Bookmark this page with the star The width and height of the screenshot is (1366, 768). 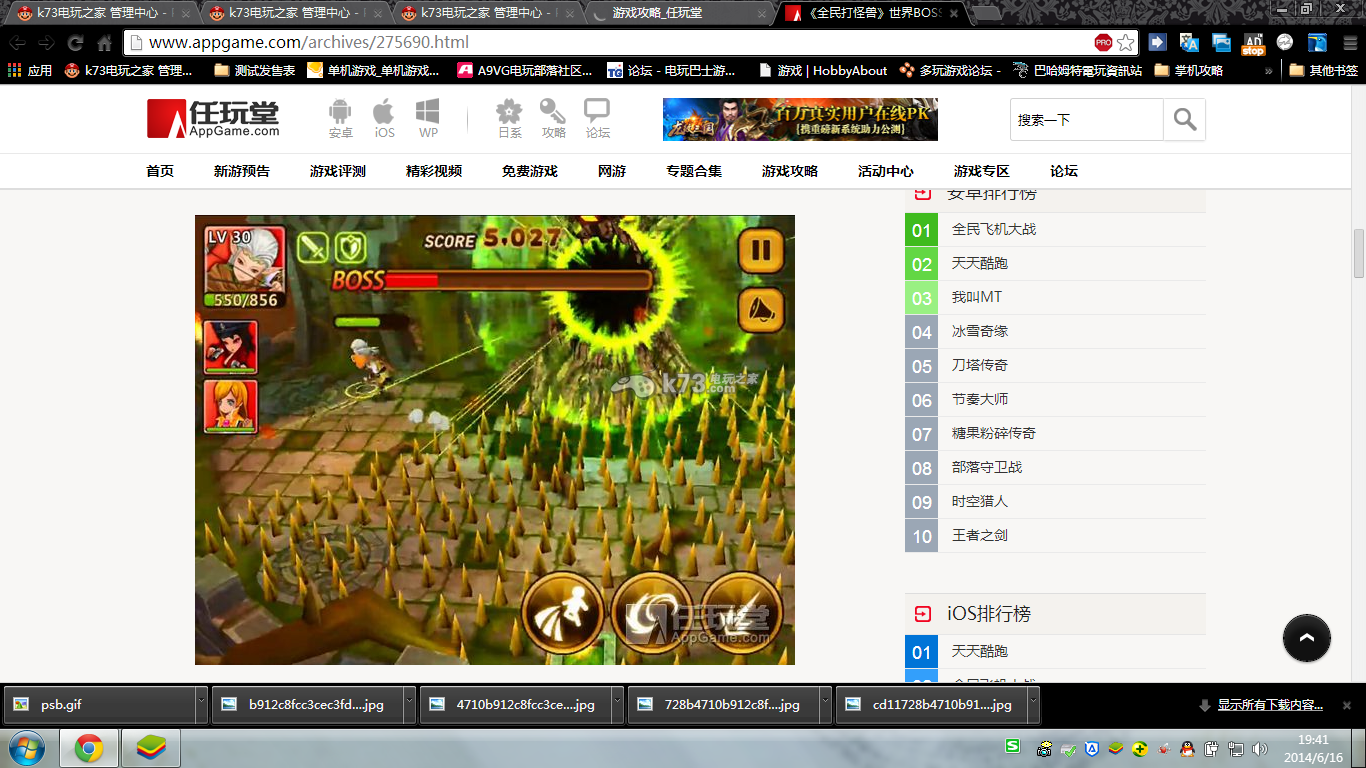coord(1126,42)
